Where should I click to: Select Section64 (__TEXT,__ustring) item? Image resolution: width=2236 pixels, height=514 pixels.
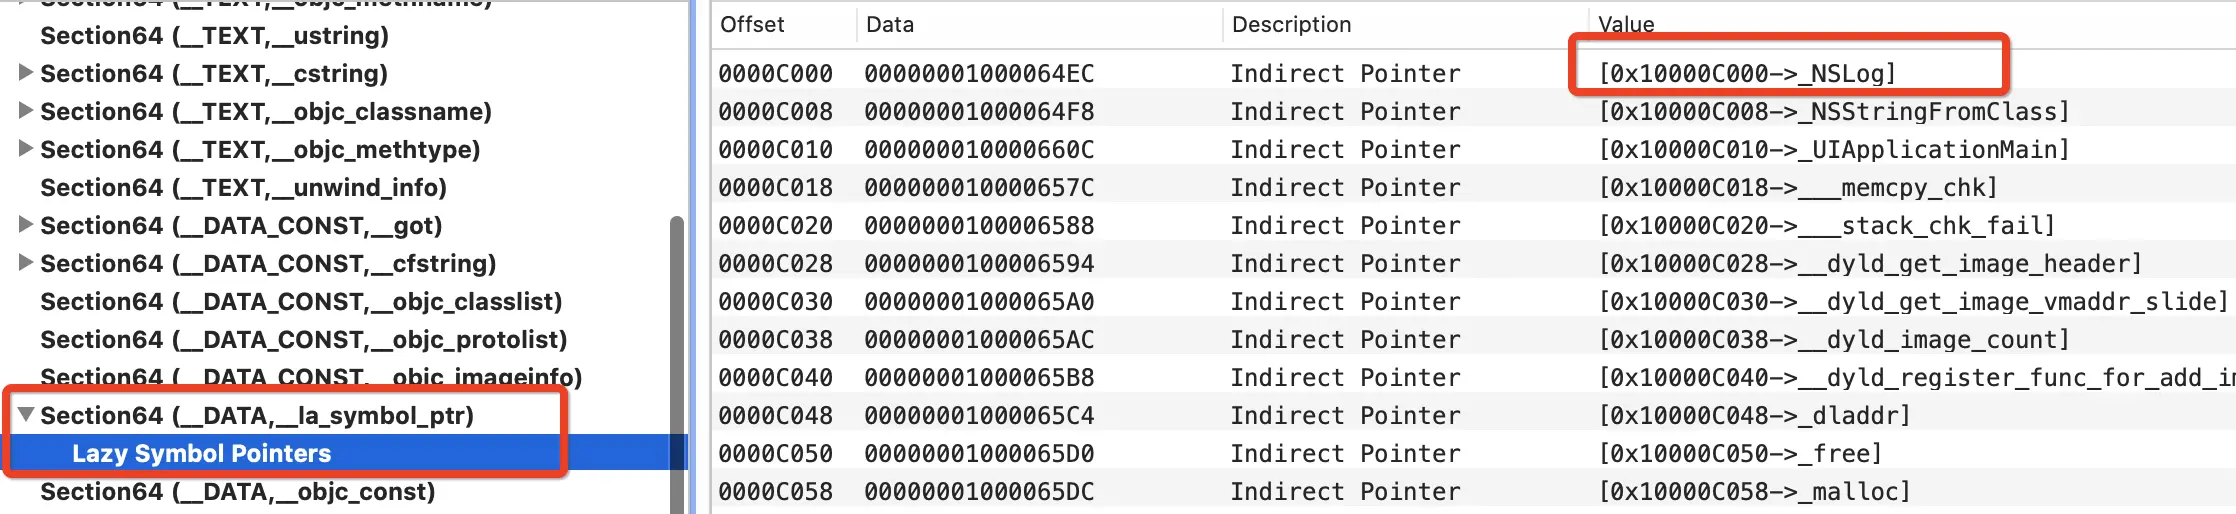(x=214, y=36)
